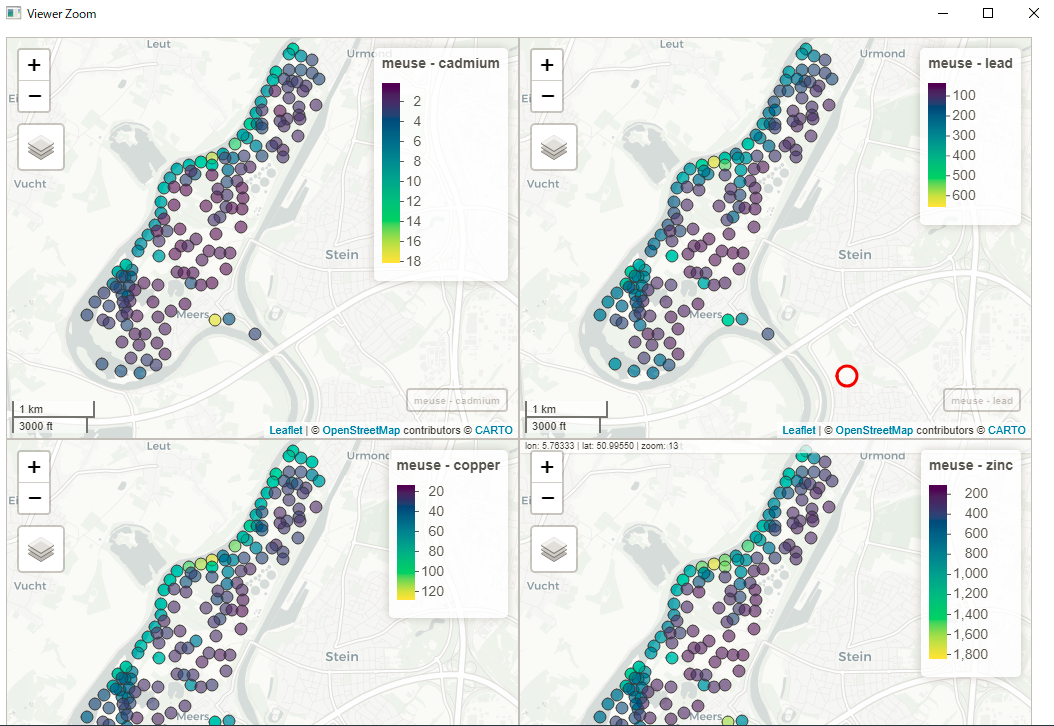This screenshot has width=1054, height=726.
Task: Open layers control on lead map
Action: (x=553, y=148)
